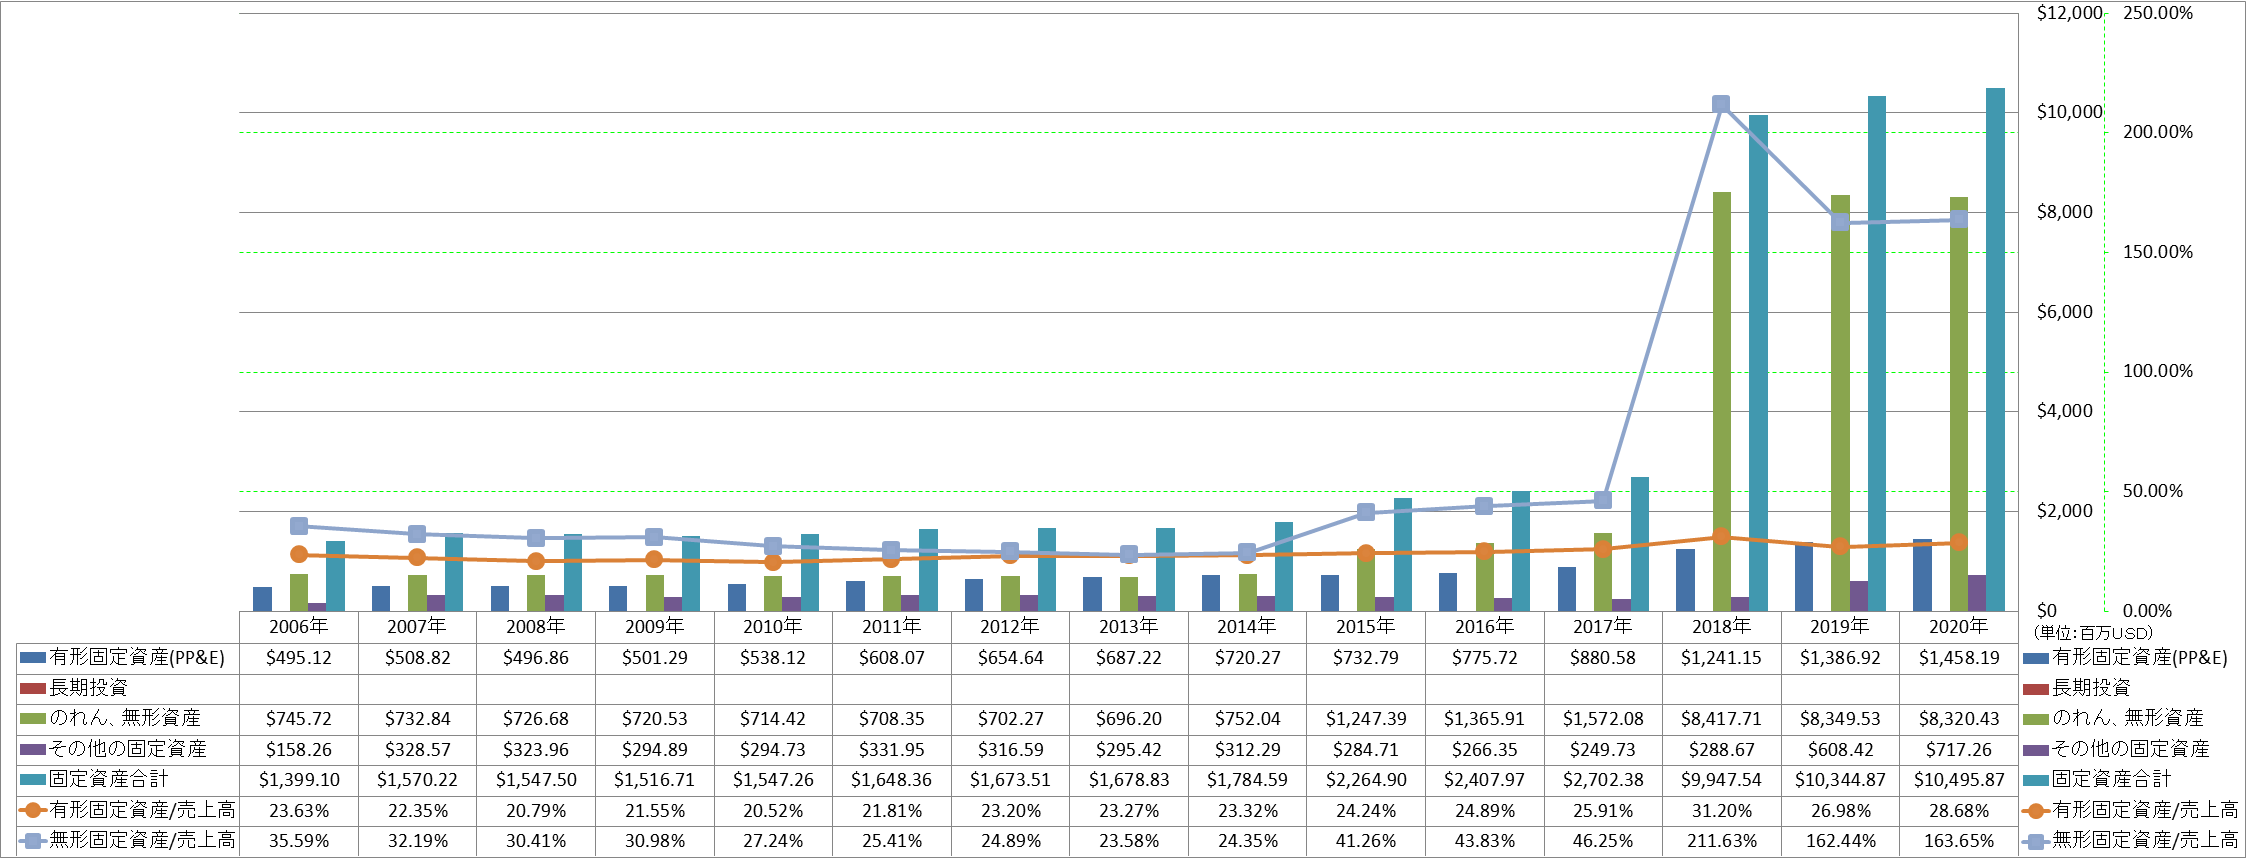Image resolution: width=2246 pixels, height=858 pixels.
Task: Select the 2010年 column header
Action: (x=773, y=626)
